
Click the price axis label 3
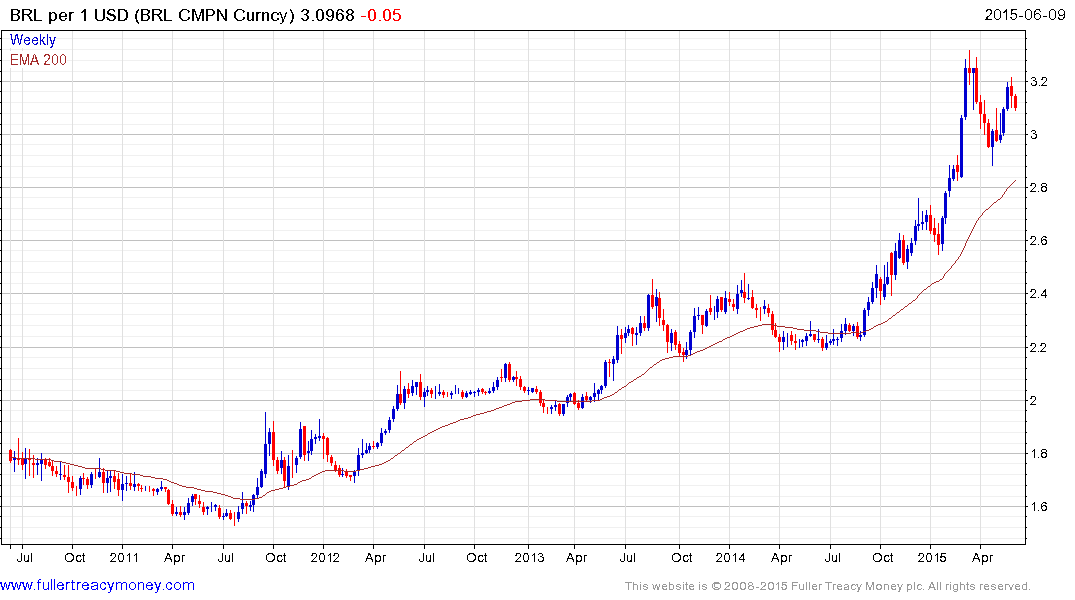click(1034, 134)
